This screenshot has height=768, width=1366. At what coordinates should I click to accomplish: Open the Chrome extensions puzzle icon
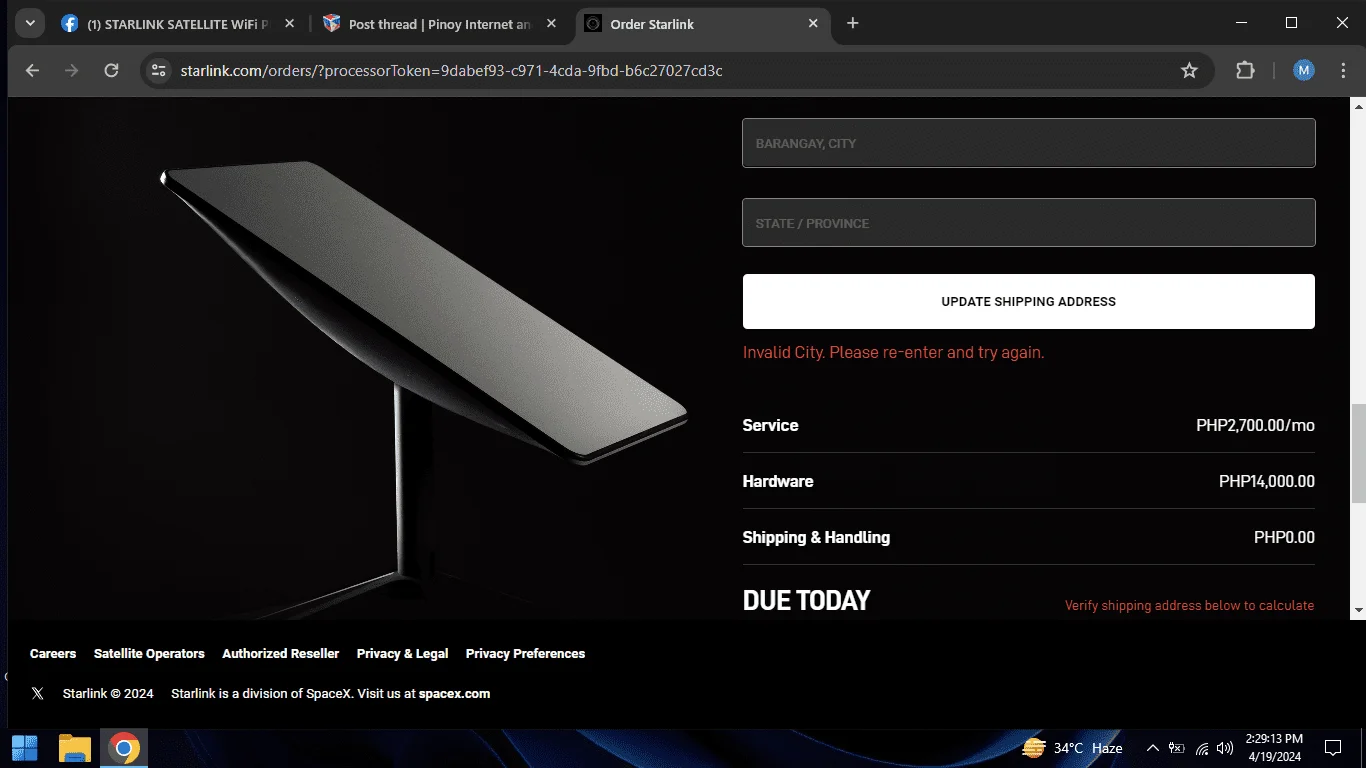[1245, 70]
